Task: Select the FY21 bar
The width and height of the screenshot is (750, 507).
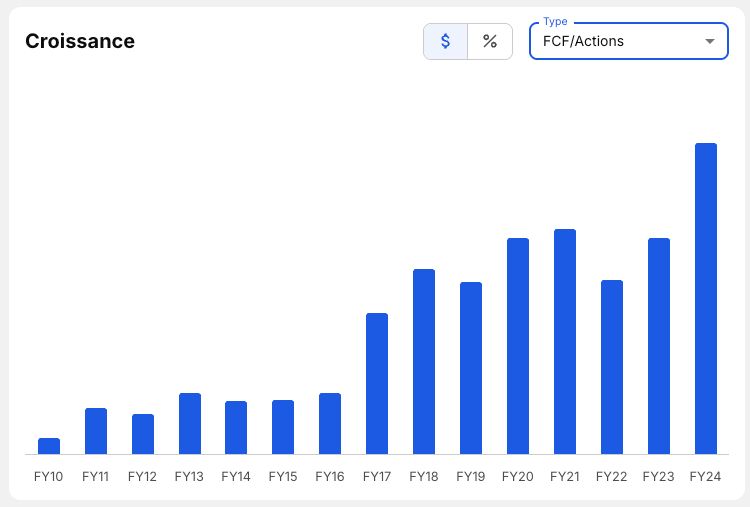Action: pyautogui.click(x=565, y=342)
